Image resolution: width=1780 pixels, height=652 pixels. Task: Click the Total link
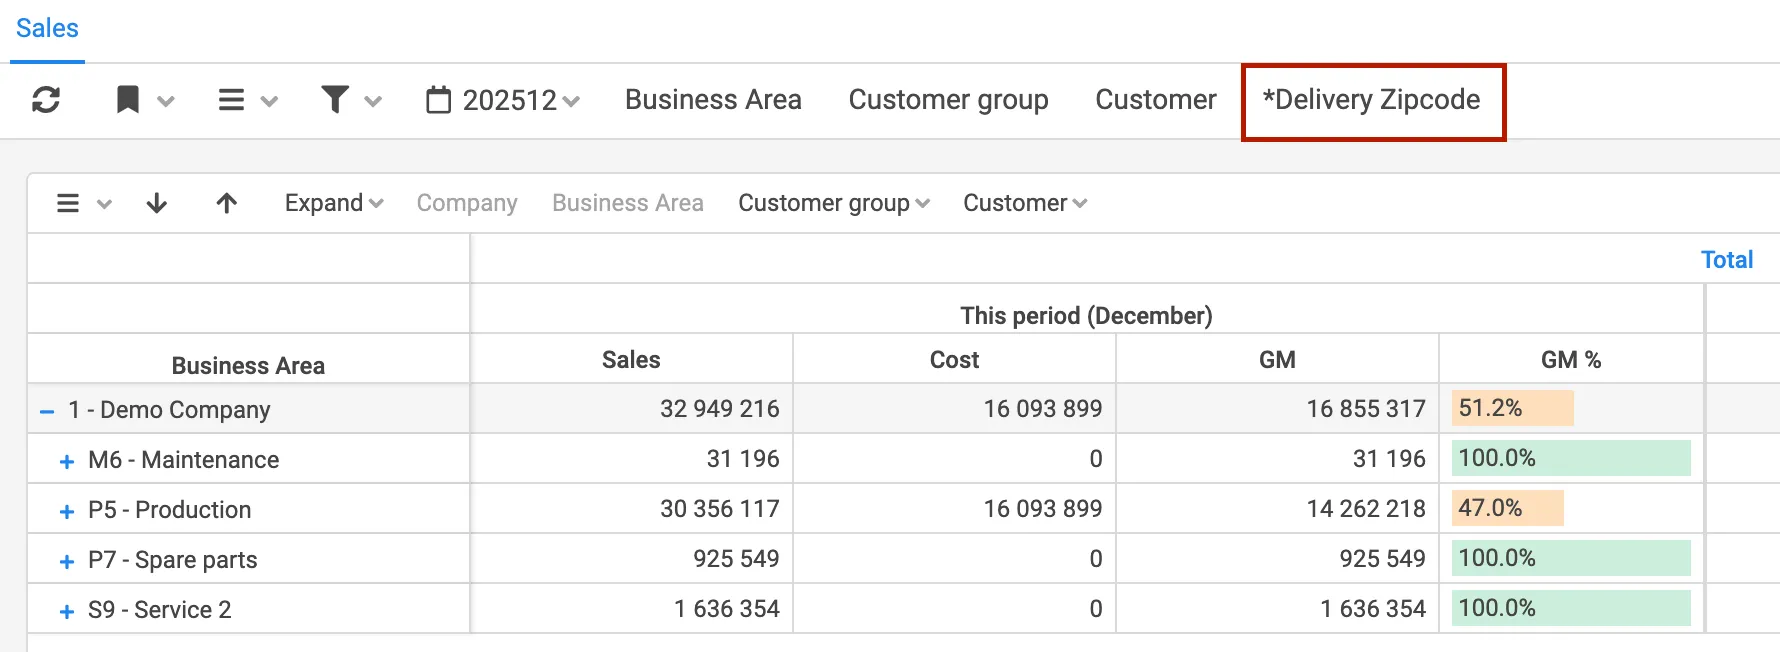point(1727,260)
